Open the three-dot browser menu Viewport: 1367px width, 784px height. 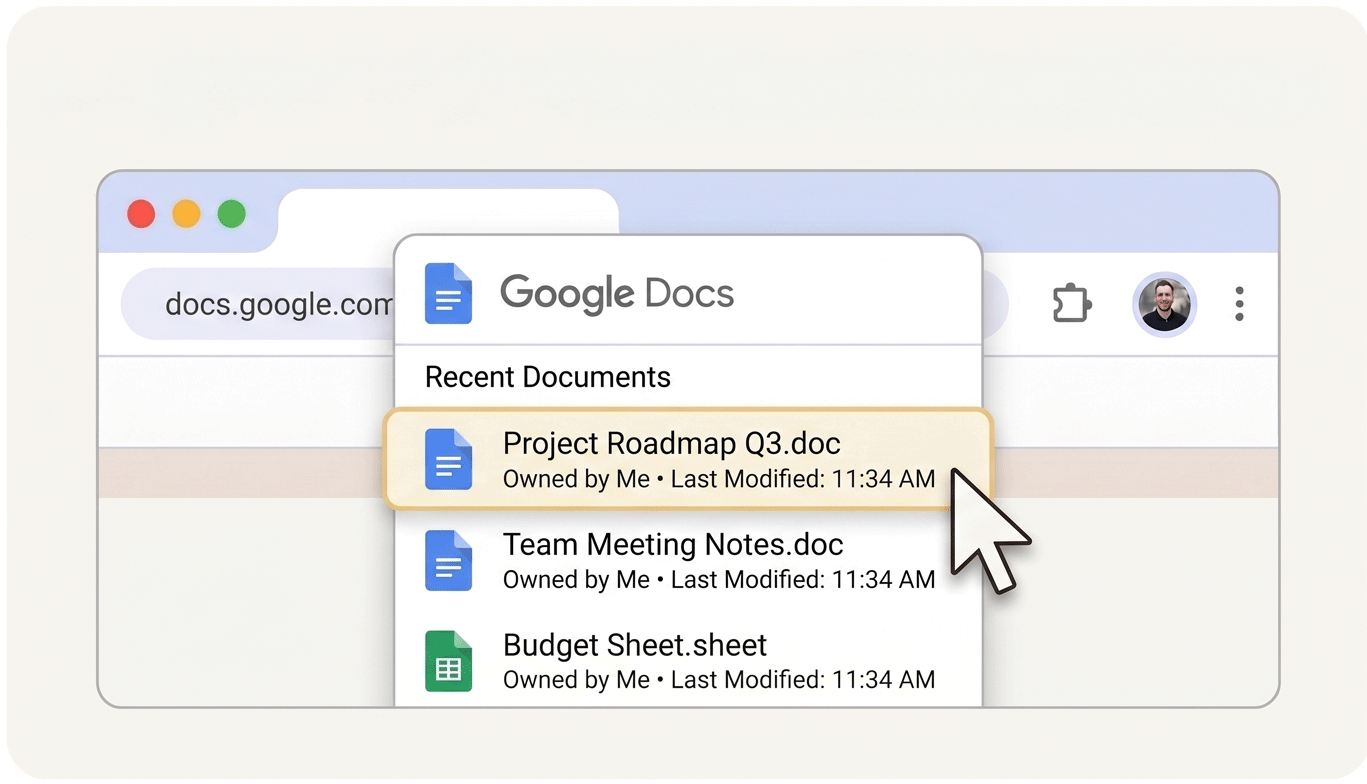tap(1239, 304)
